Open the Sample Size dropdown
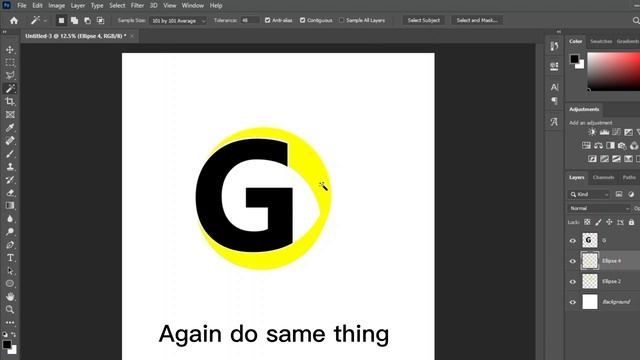 pos(178,20)
